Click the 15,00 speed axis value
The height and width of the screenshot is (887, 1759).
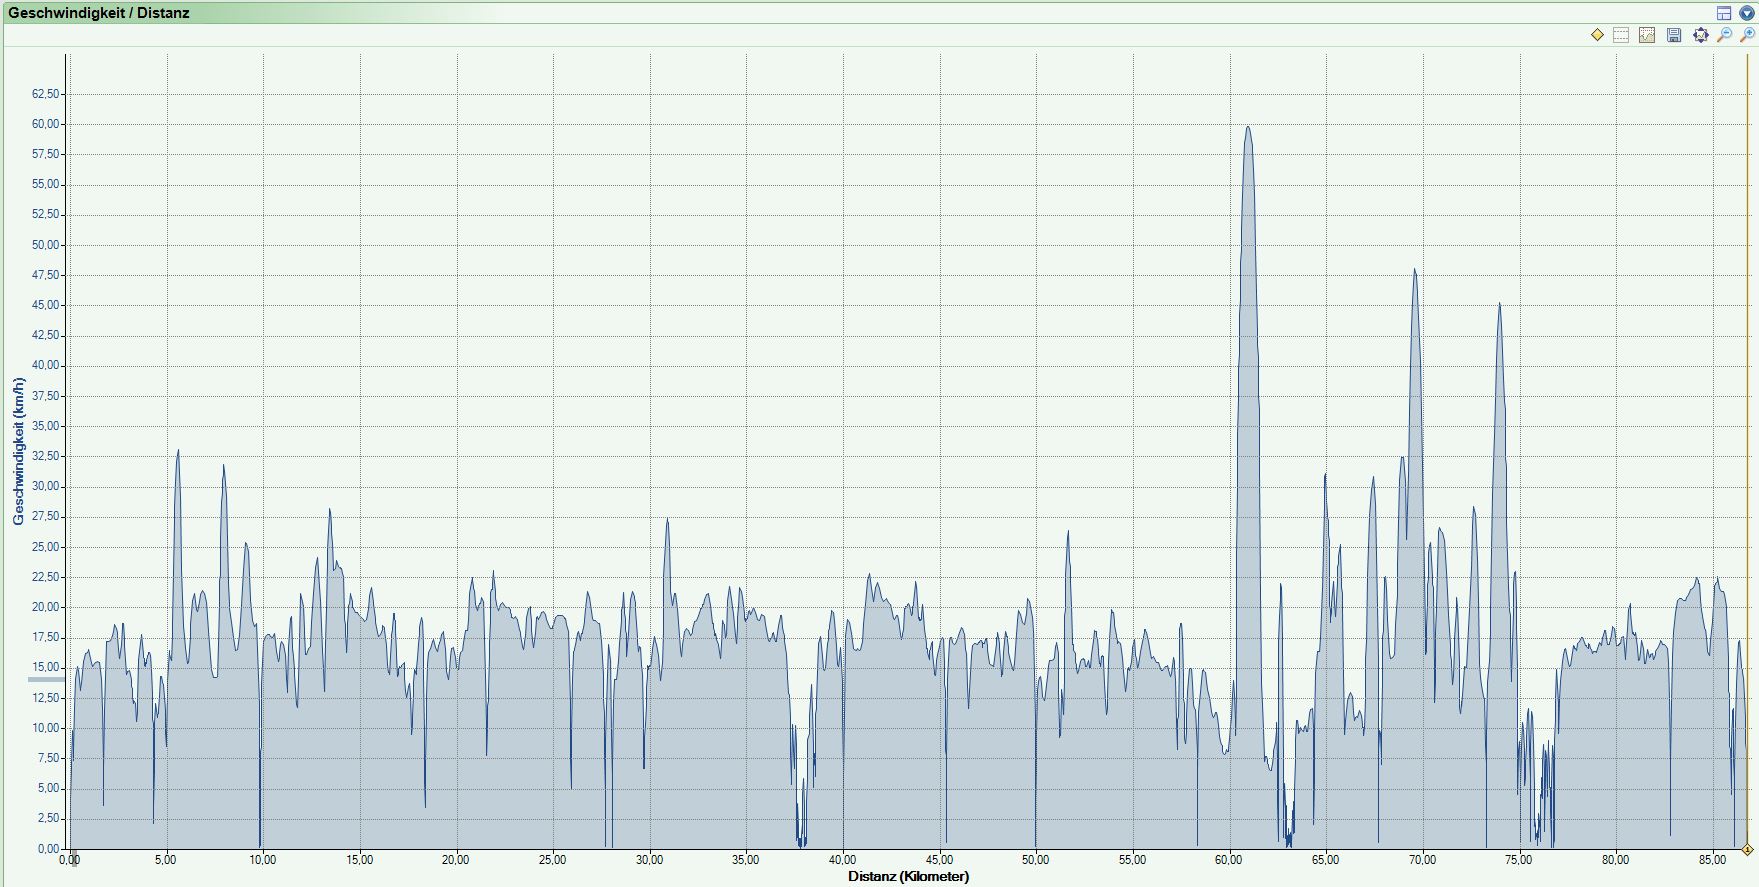(46, 668)
